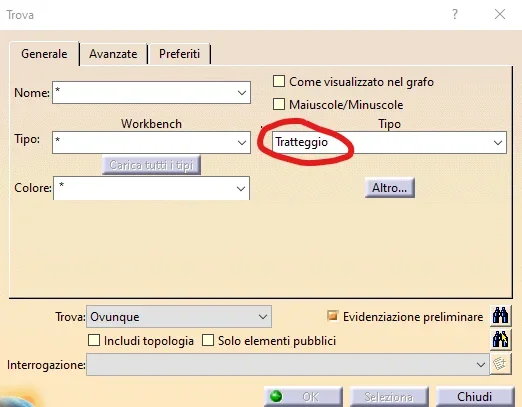Open the Colore dropdown list

(241, 188)
